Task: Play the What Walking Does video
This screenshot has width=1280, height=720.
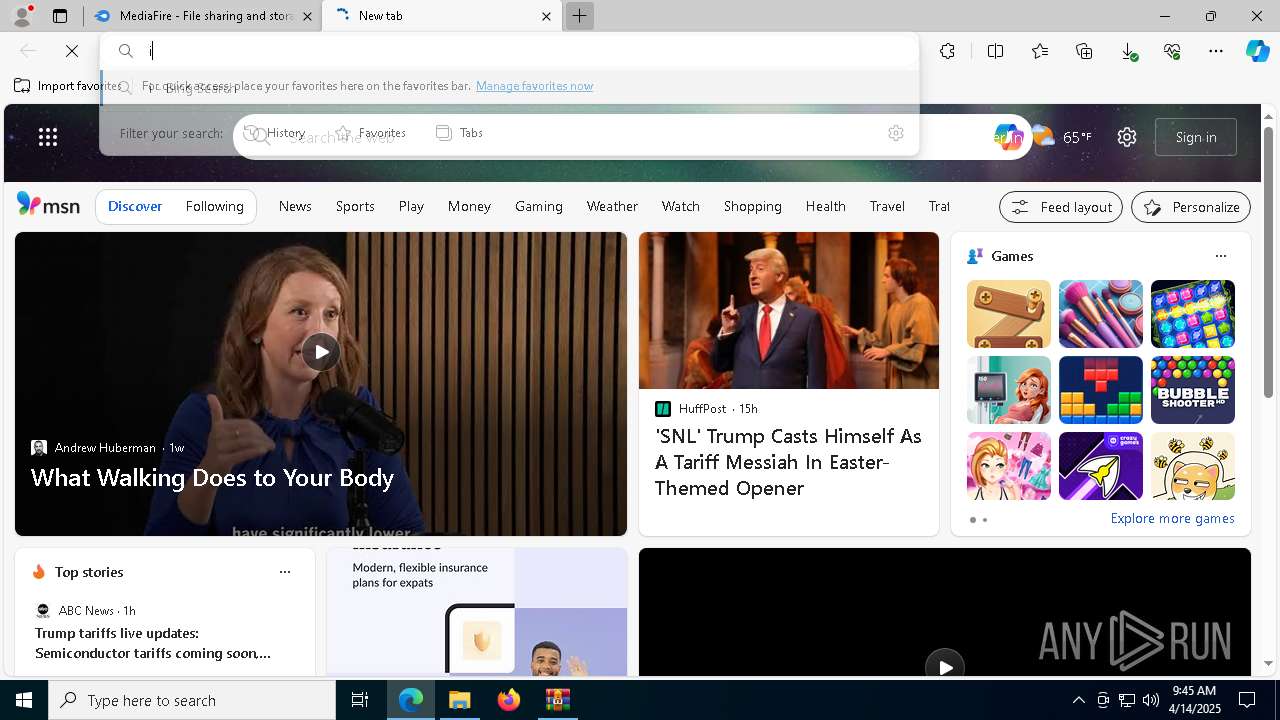Action: tap(321, 352)
